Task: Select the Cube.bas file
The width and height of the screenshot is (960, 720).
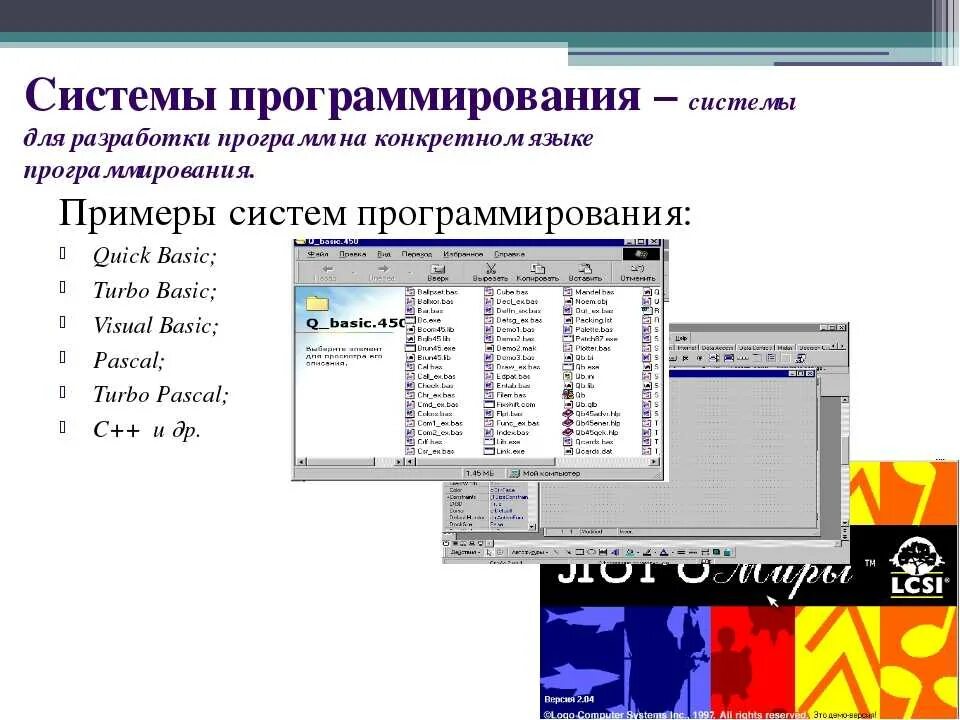Action: click(506, 292)
